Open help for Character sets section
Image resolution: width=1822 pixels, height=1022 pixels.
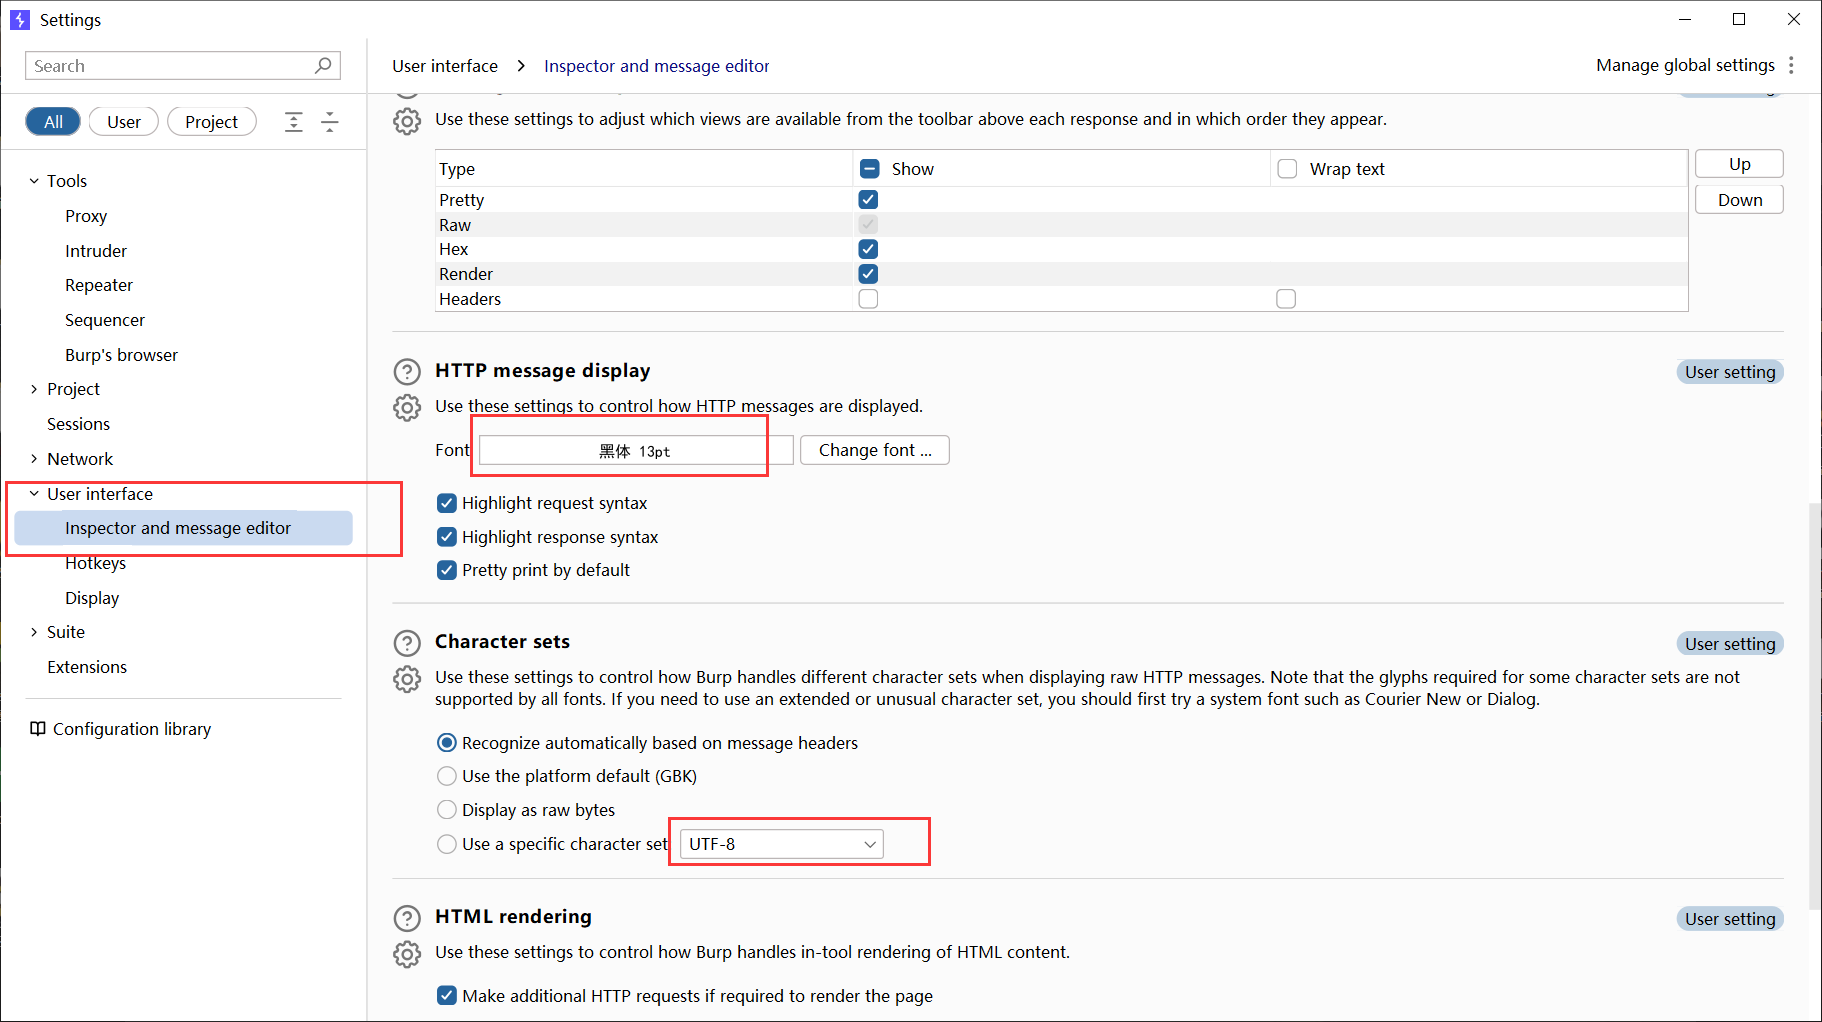tap(407, 643)
